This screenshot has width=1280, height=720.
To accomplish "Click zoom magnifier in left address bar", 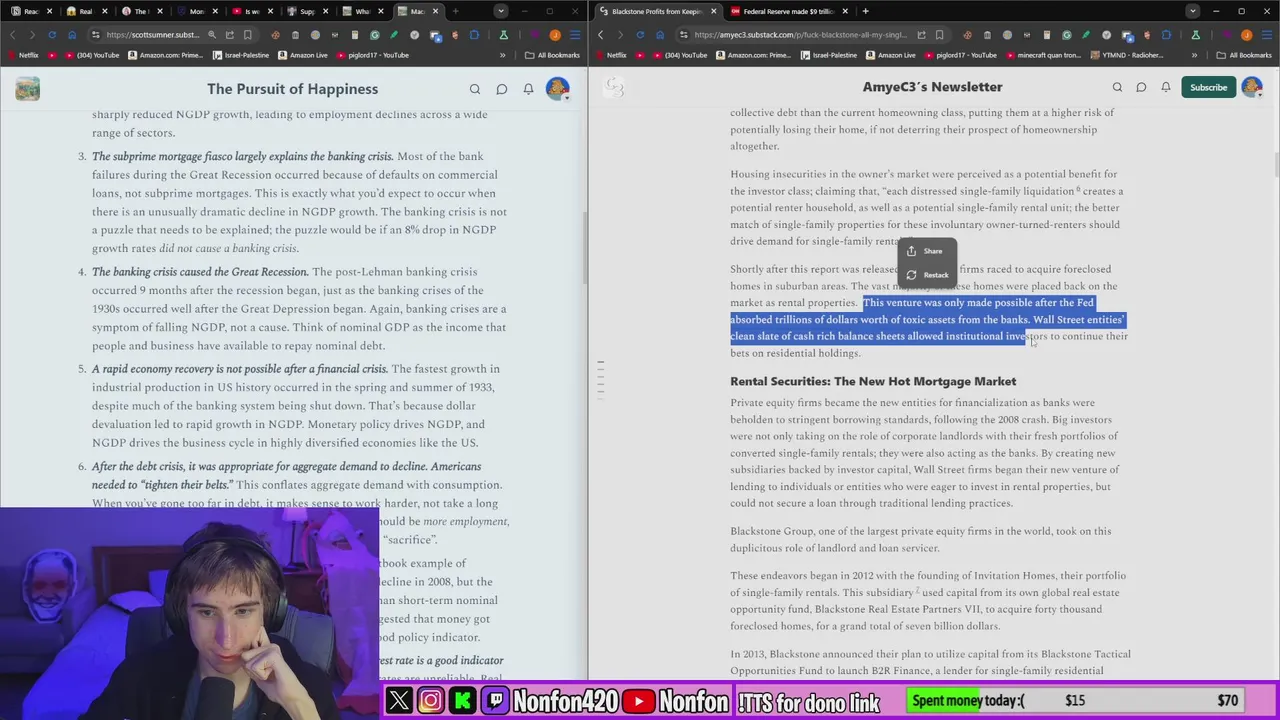I will point(212,35).
